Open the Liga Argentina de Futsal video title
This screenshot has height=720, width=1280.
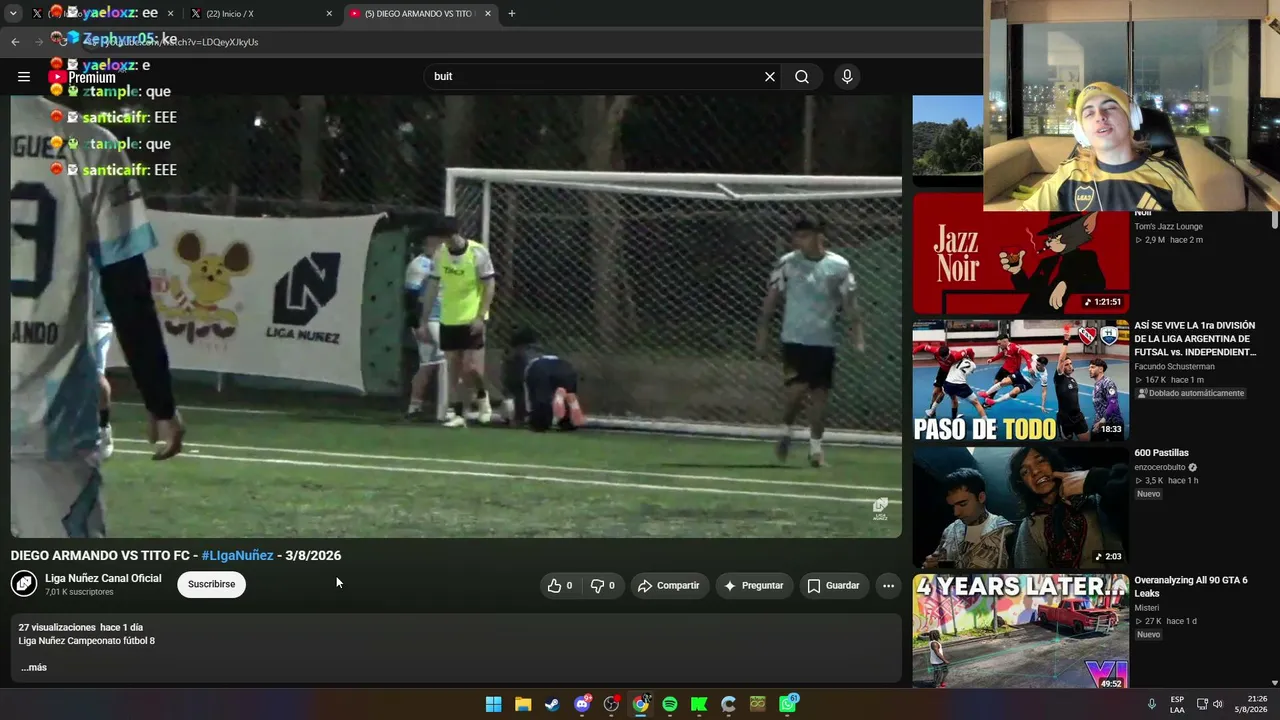coord(1195,339)
